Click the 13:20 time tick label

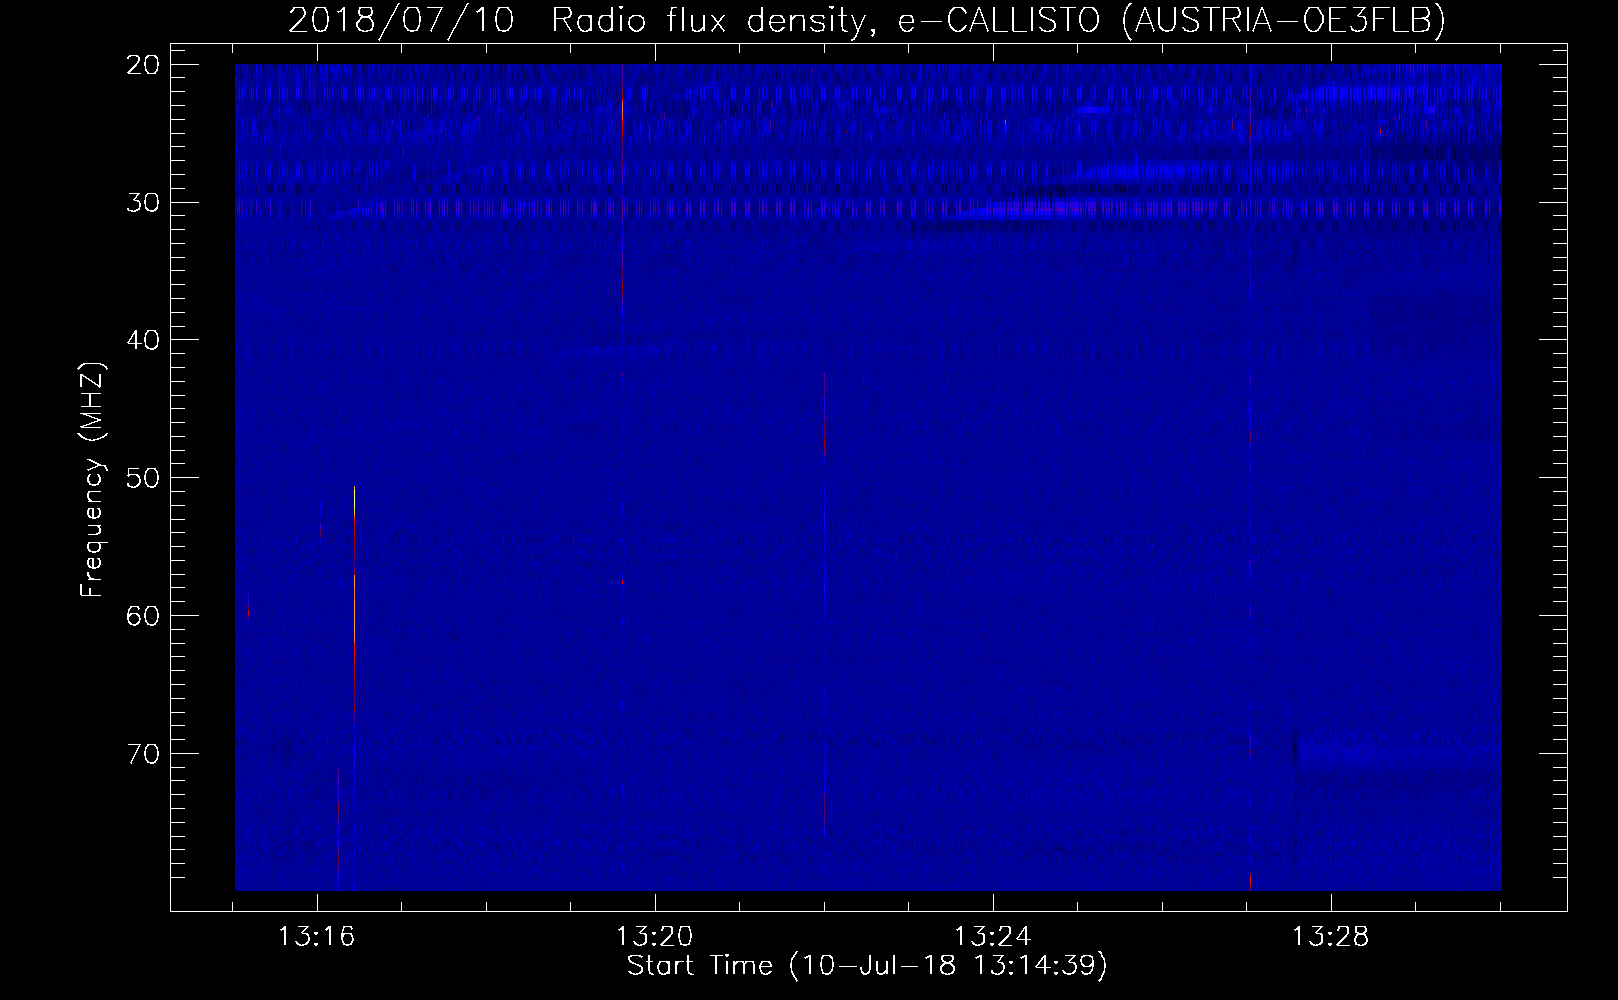point(655,937)
